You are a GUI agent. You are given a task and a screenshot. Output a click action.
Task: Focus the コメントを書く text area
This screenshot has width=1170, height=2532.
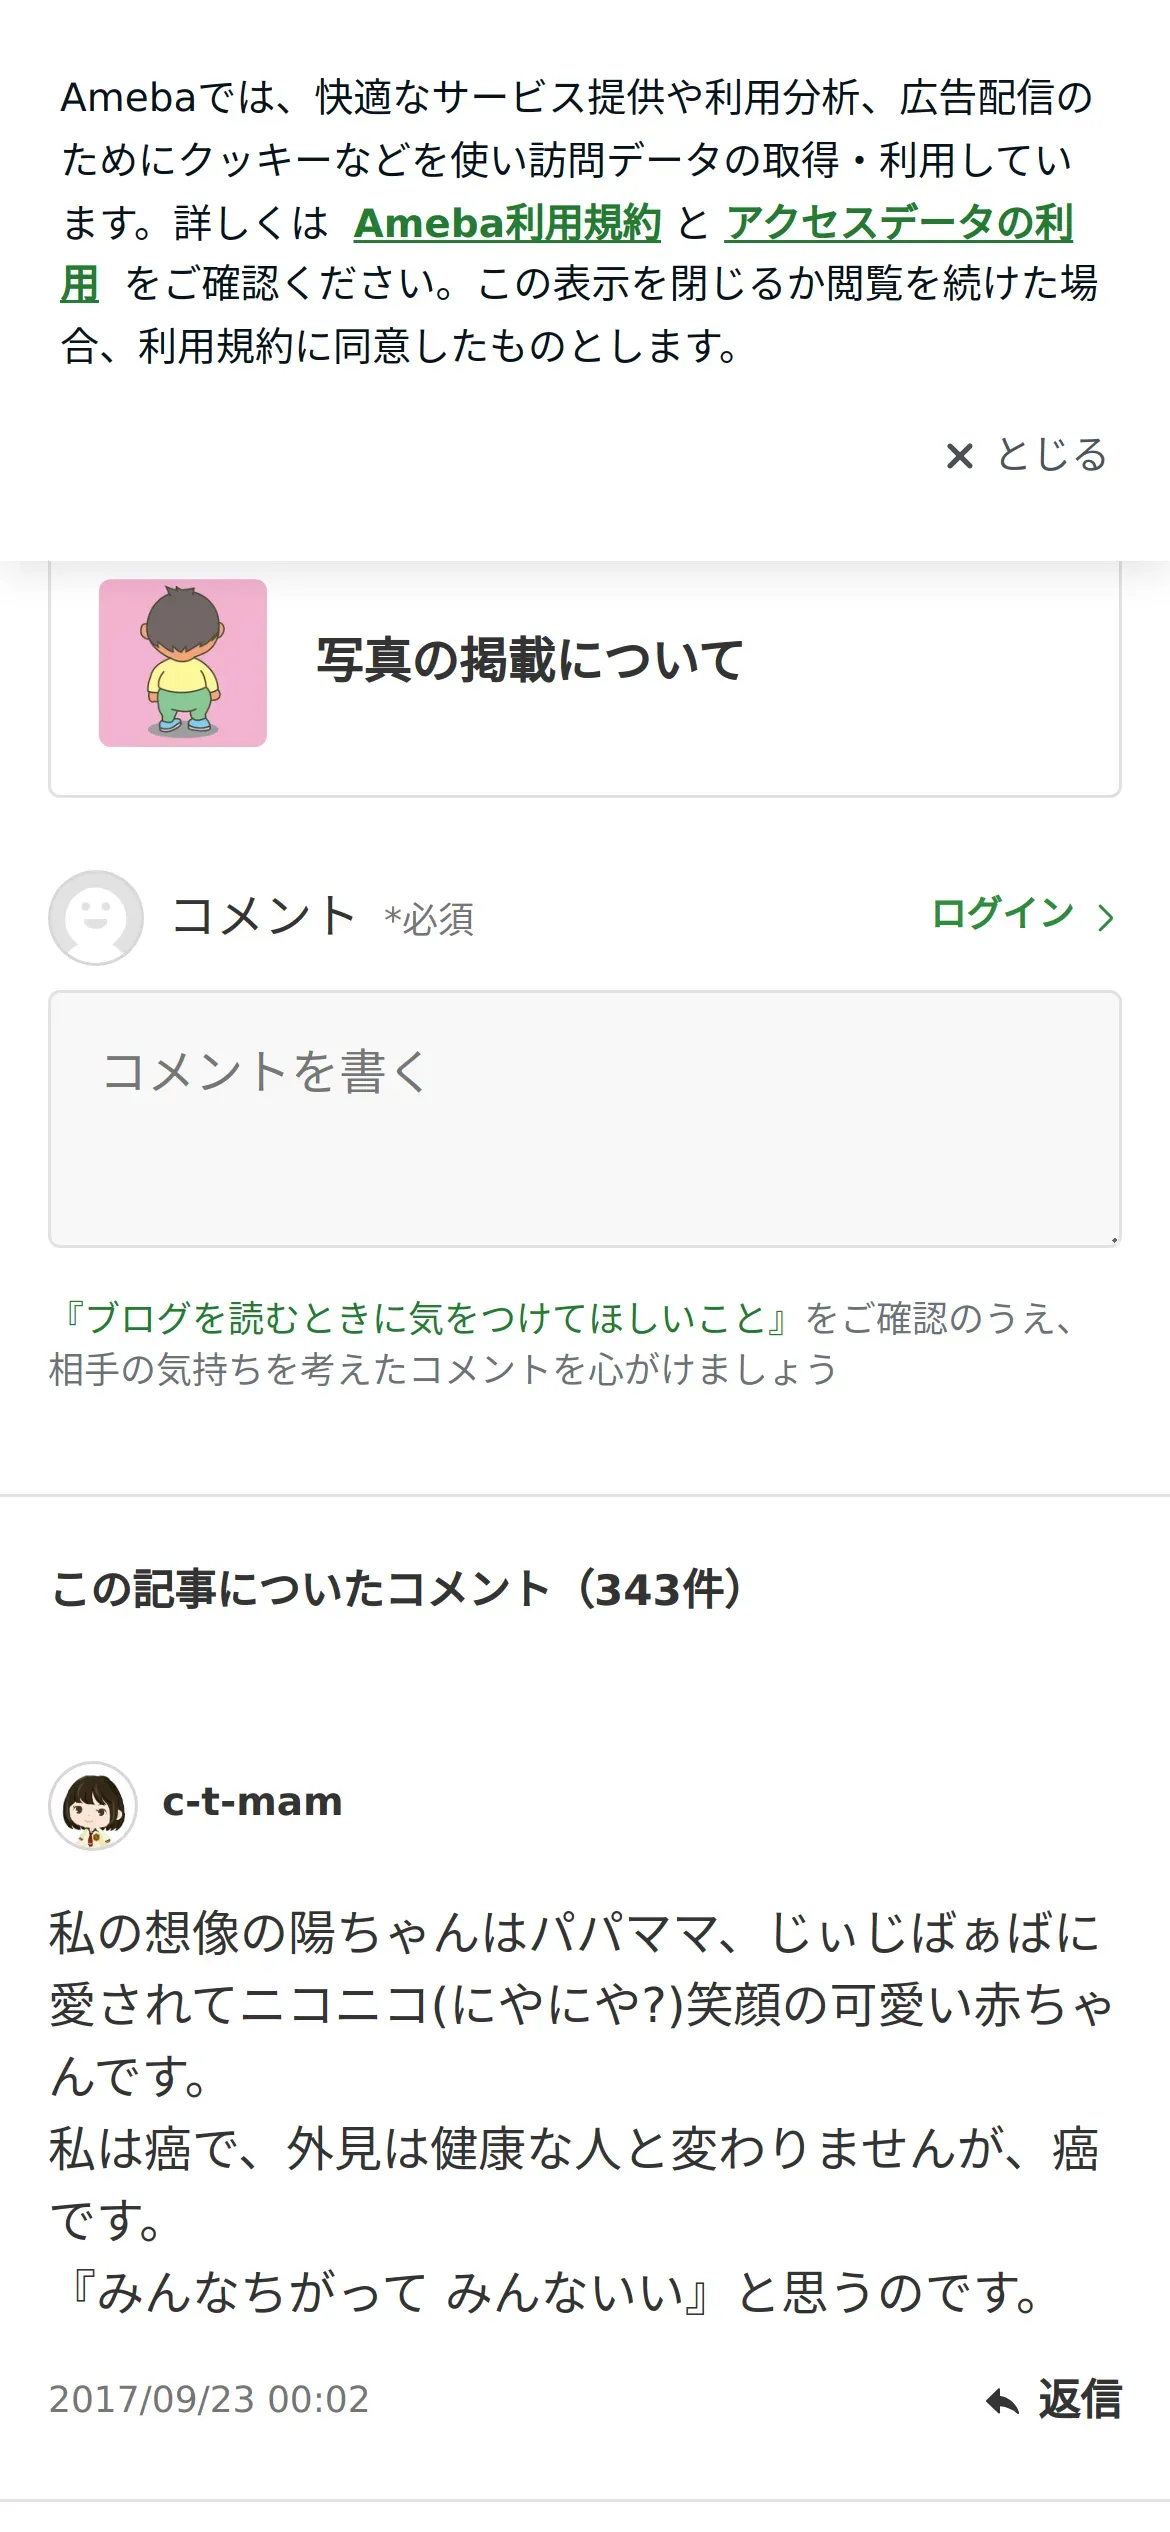pos(585,1119)
